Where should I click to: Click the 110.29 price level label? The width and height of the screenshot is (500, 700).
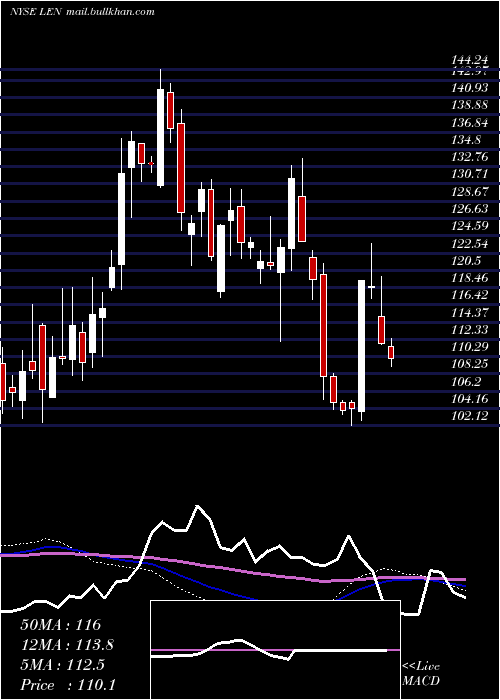click(469, 346)
